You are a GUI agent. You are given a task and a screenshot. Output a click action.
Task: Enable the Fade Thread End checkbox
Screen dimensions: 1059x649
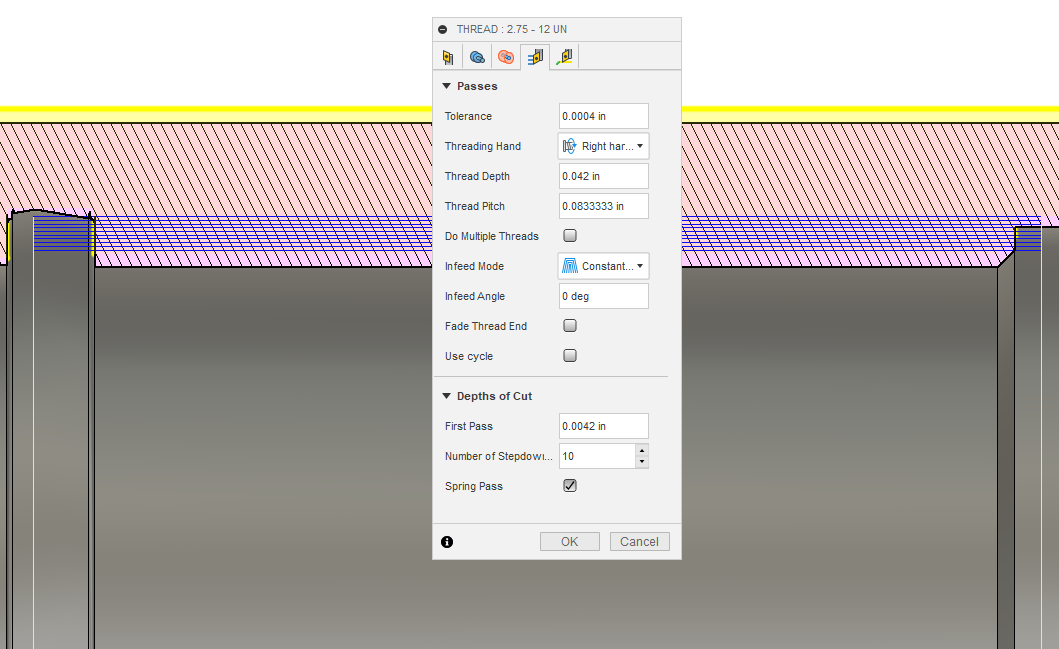tap(570, 326)
